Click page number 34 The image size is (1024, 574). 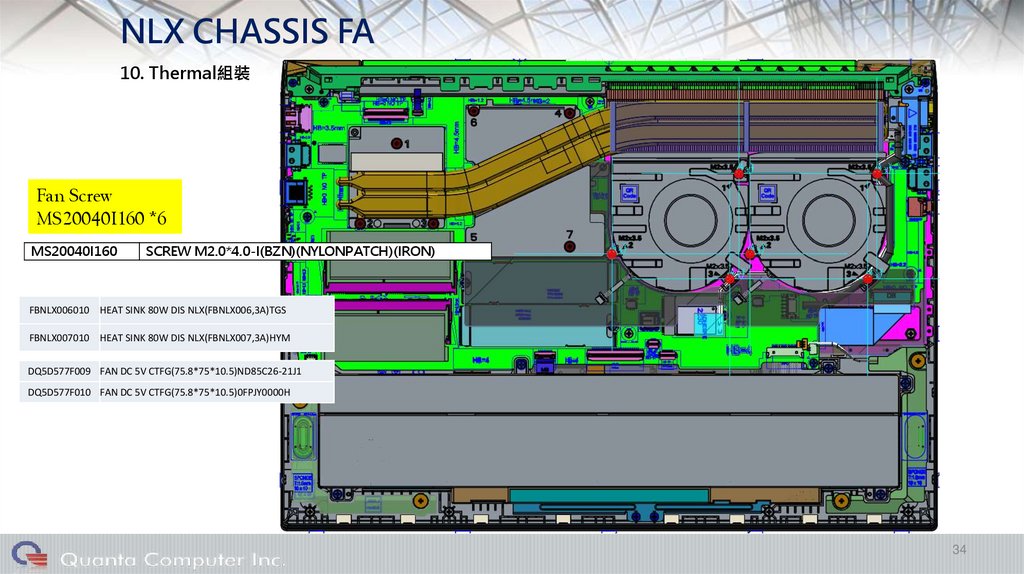click(x=959, y=550)
